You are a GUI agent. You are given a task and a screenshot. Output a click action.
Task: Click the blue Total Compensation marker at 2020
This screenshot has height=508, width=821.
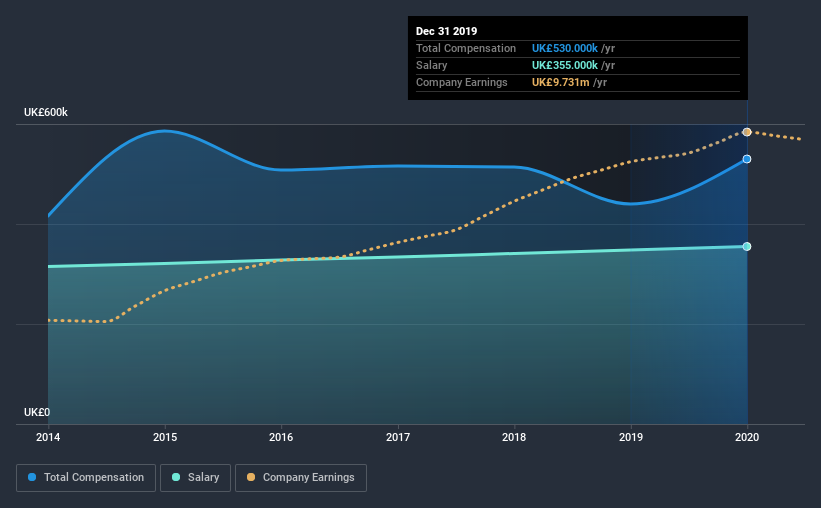point(747,159)
